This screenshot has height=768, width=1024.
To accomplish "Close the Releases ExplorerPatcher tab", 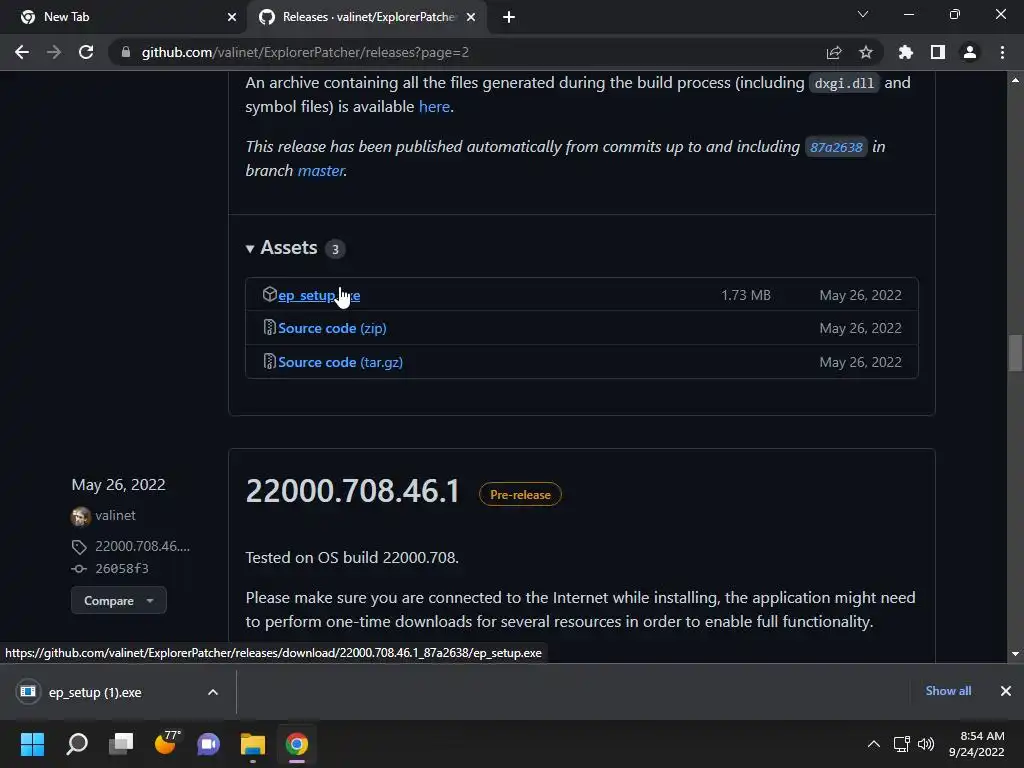I will 471,17.
